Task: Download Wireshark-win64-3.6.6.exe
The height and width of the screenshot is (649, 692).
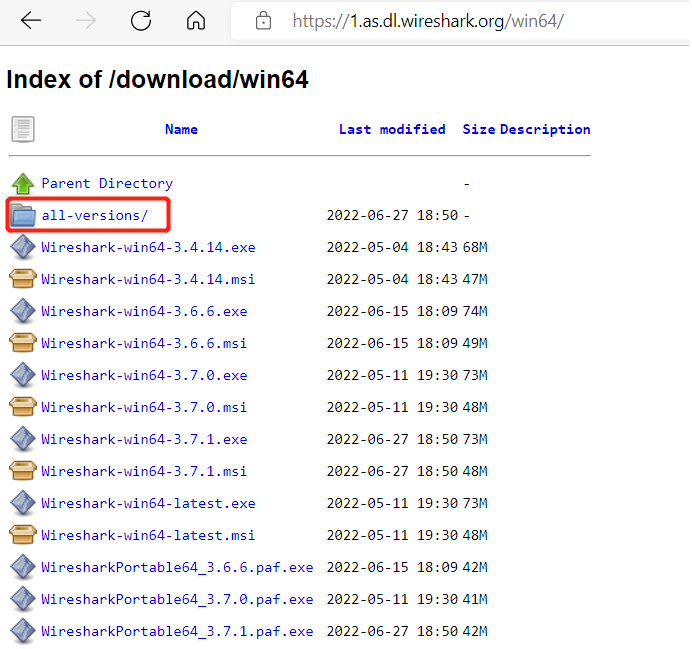Action: pos(144,311)
